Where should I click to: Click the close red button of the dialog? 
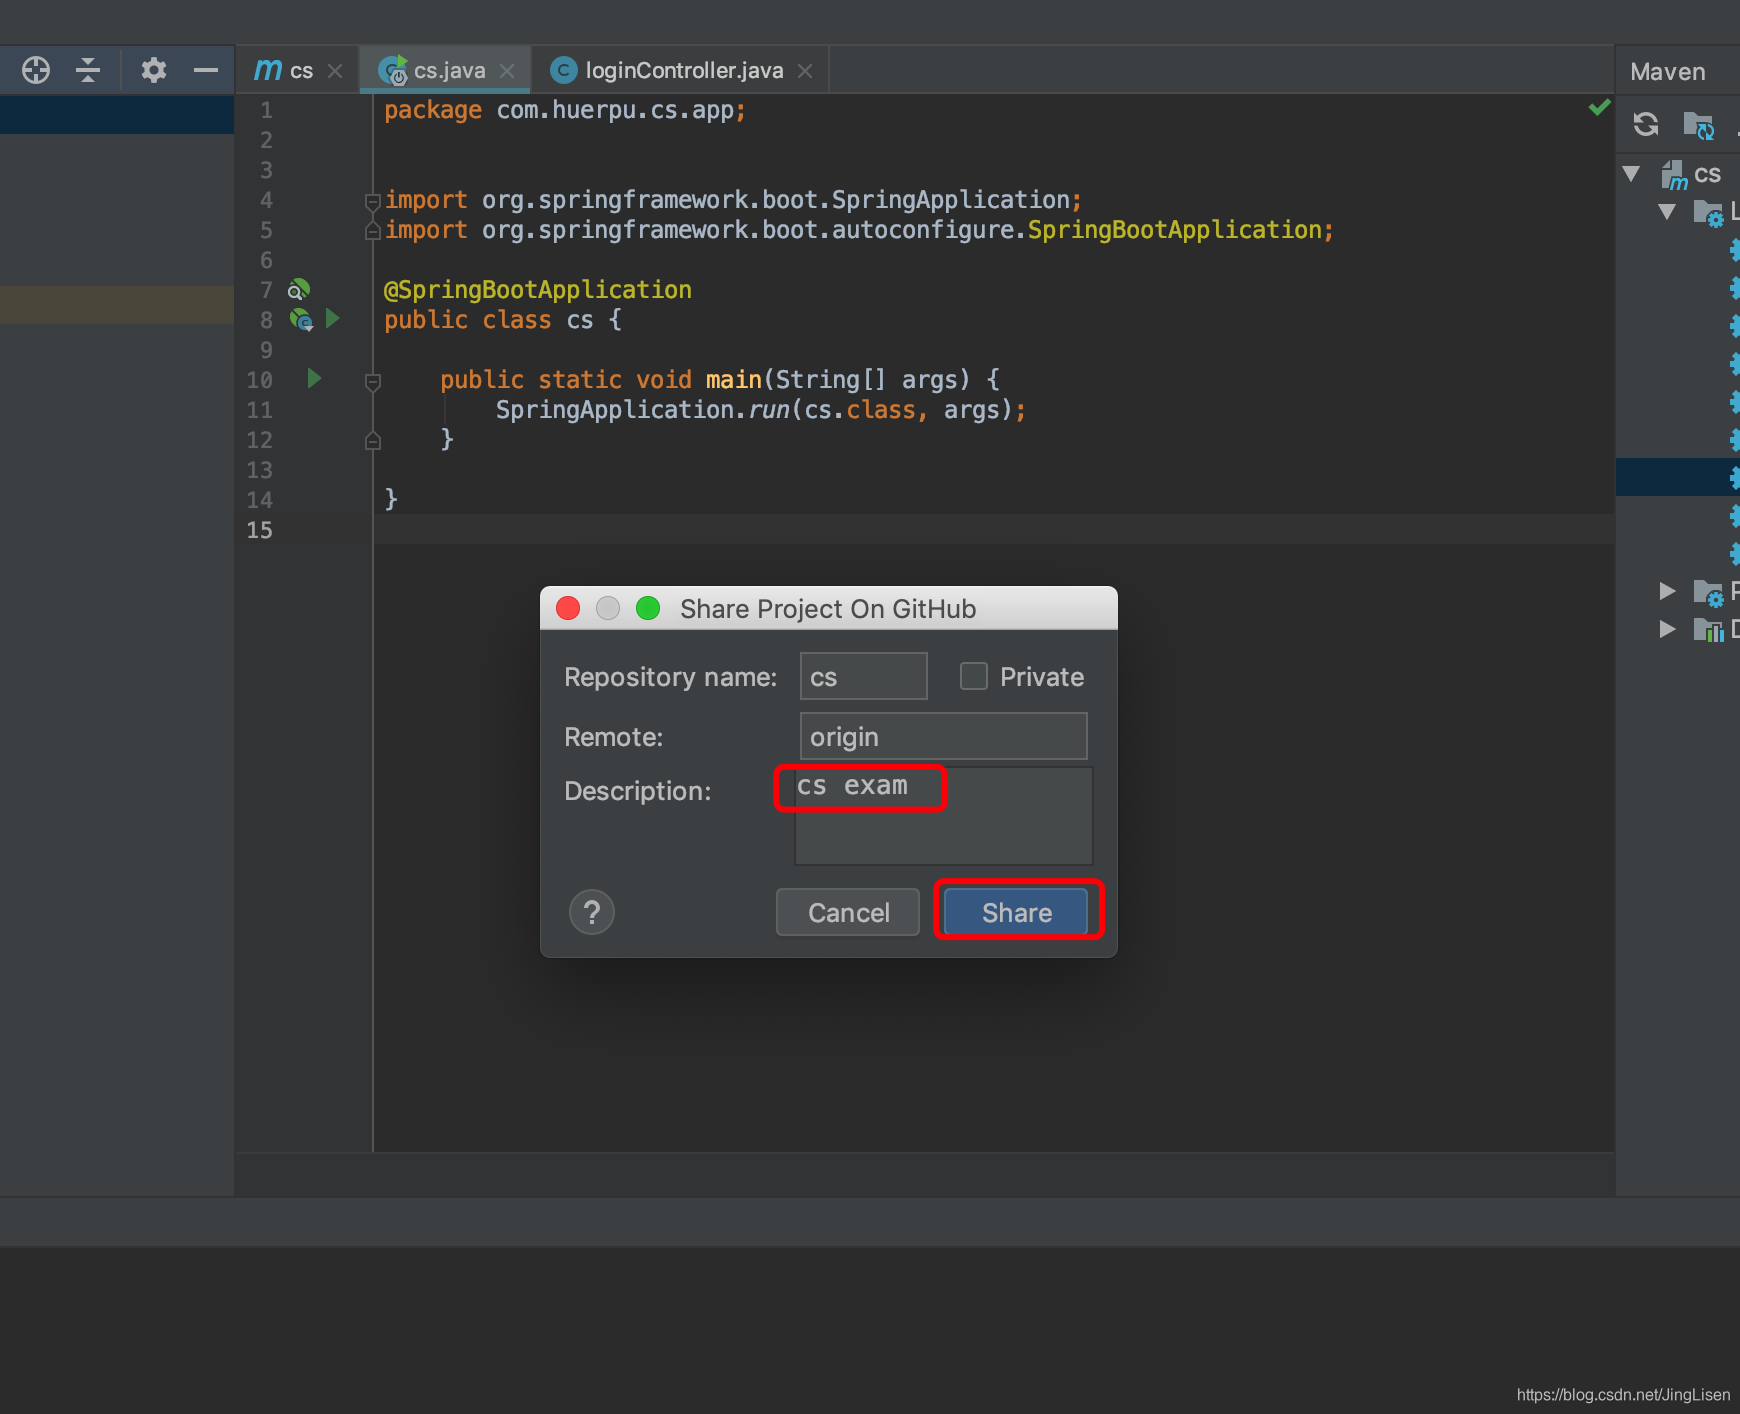pos(568,608)
